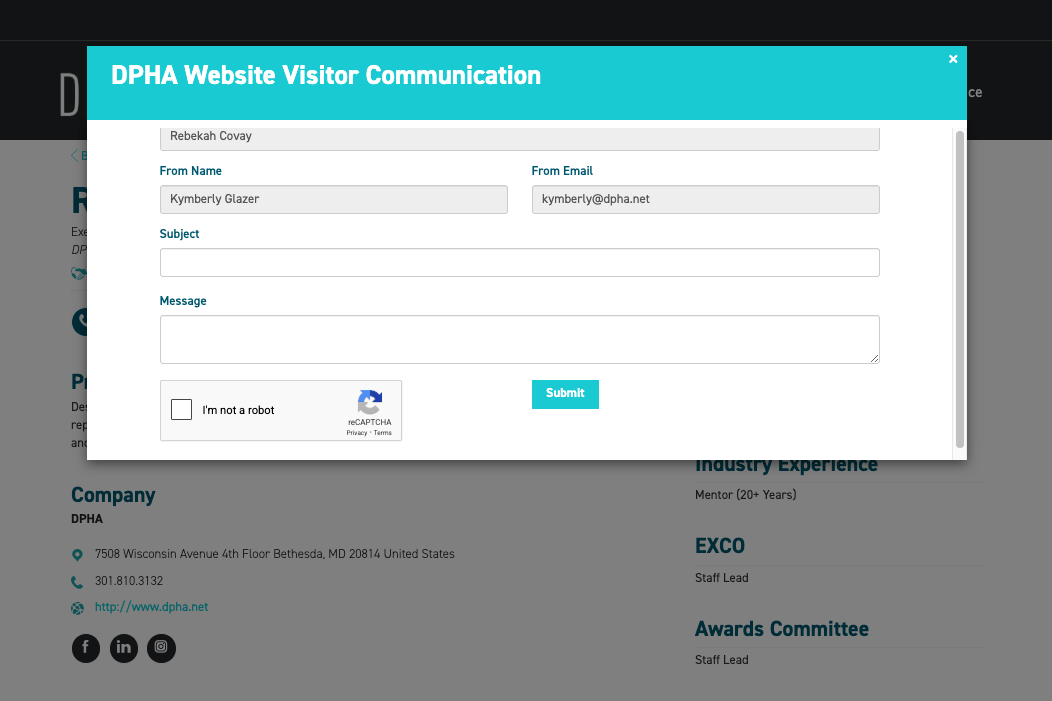Open the LinkedIn social icon
This screenshot has width=1052, height=701.
tap(124, 648)
